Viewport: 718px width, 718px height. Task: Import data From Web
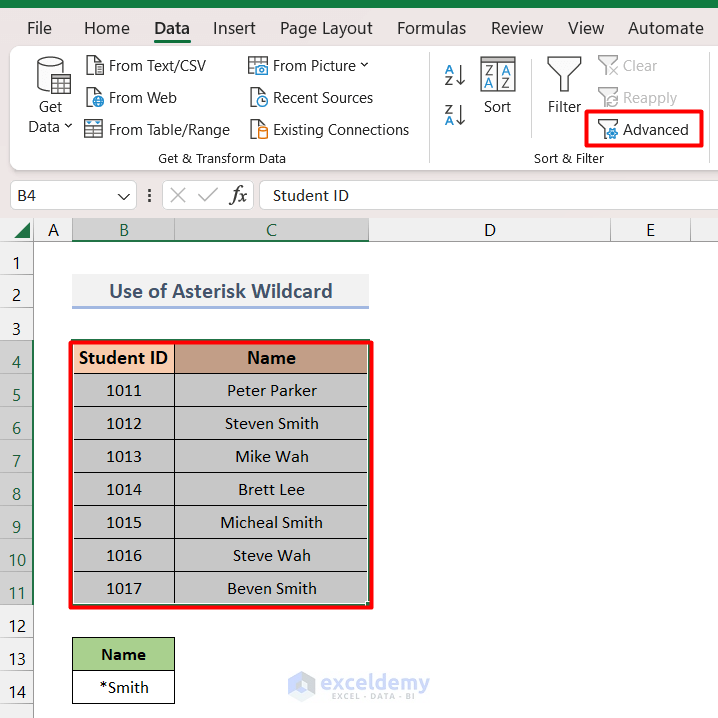(131, 98)
